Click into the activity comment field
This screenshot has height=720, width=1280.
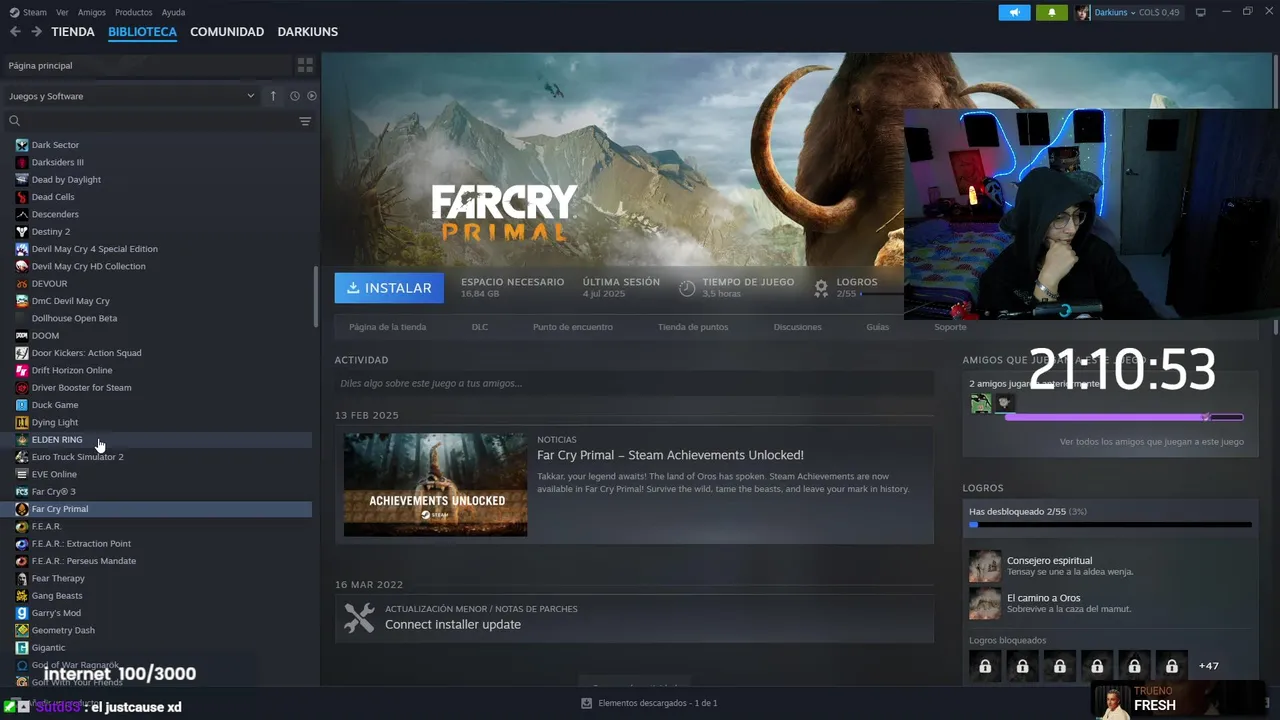[x=634, y=383]
